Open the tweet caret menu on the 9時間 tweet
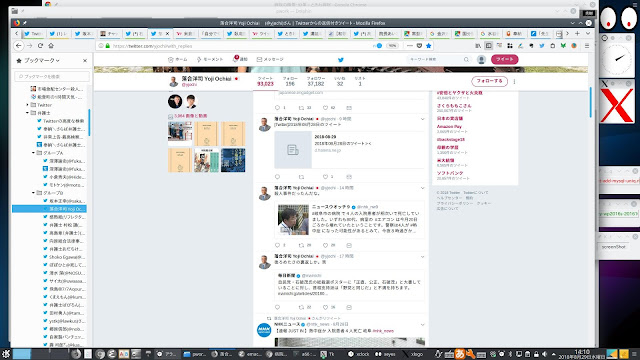The height and width of the screenshot is (360, 640). point(422,119)
